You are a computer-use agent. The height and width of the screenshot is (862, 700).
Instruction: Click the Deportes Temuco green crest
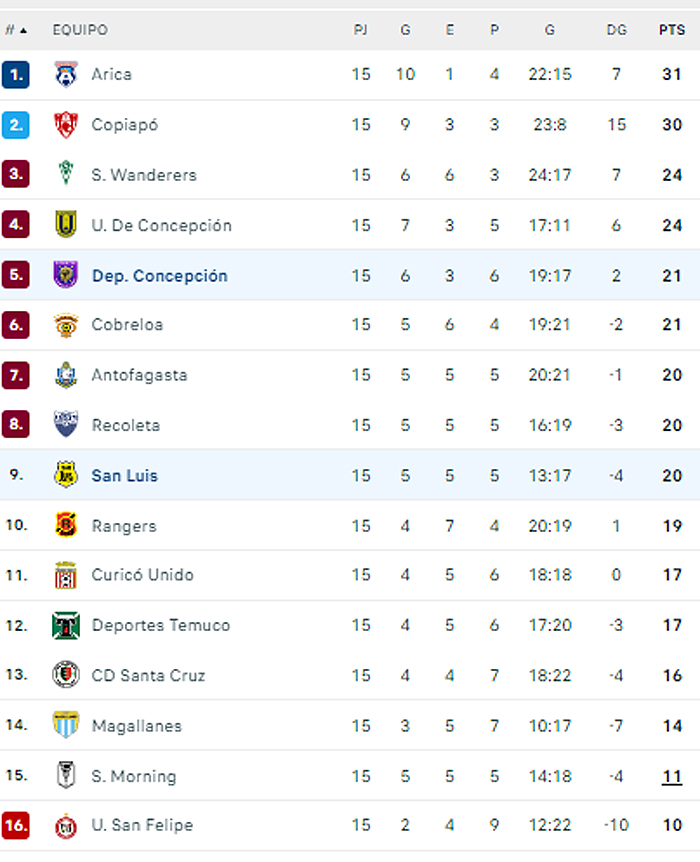coord(66,626)
